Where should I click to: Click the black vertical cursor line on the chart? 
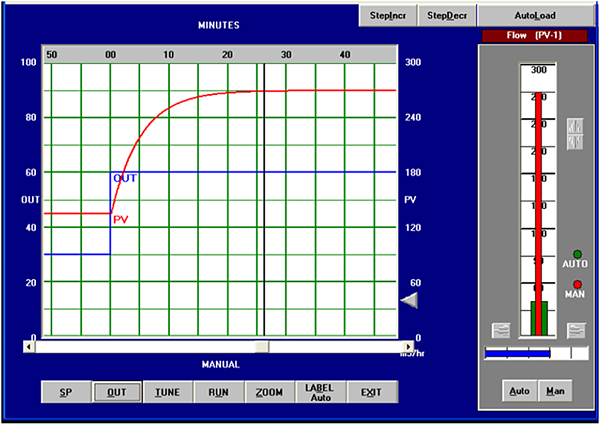click(x=264, y=200)
